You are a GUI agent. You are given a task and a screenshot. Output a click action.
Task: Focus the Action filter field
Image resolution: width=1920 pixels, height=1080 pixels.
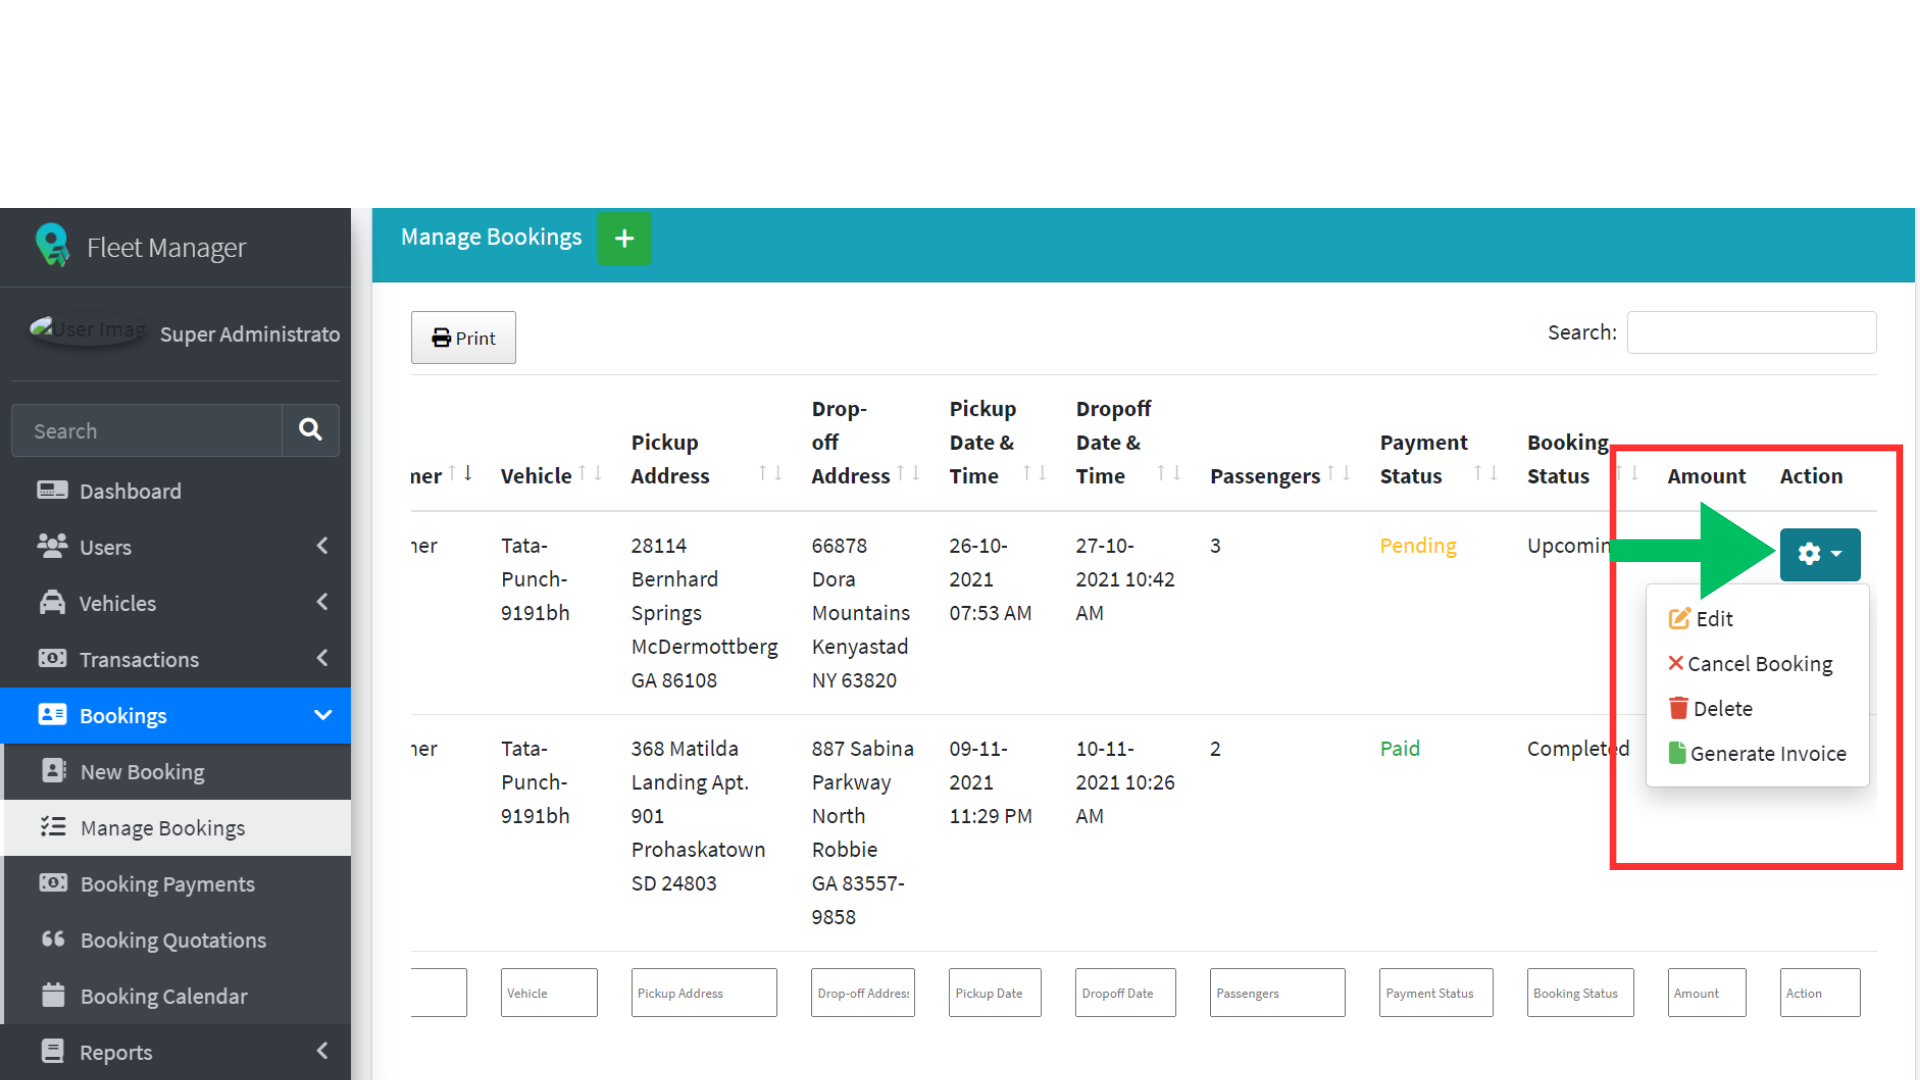1820,993
